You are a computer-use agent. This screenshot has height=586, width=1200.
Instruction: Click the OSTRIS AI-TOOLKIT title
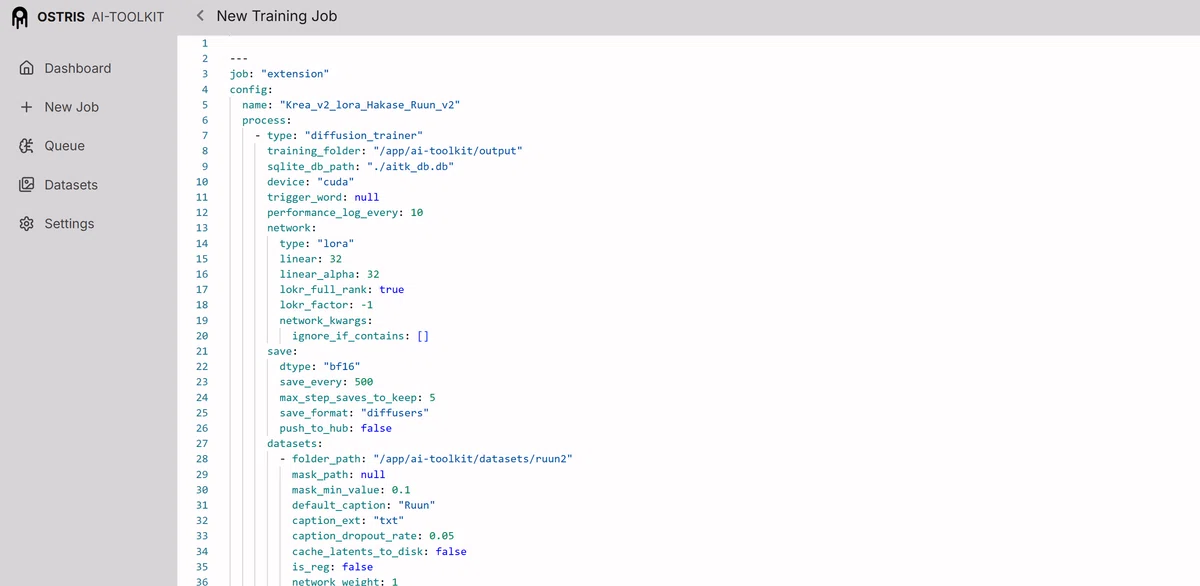(x=100, y=17)
